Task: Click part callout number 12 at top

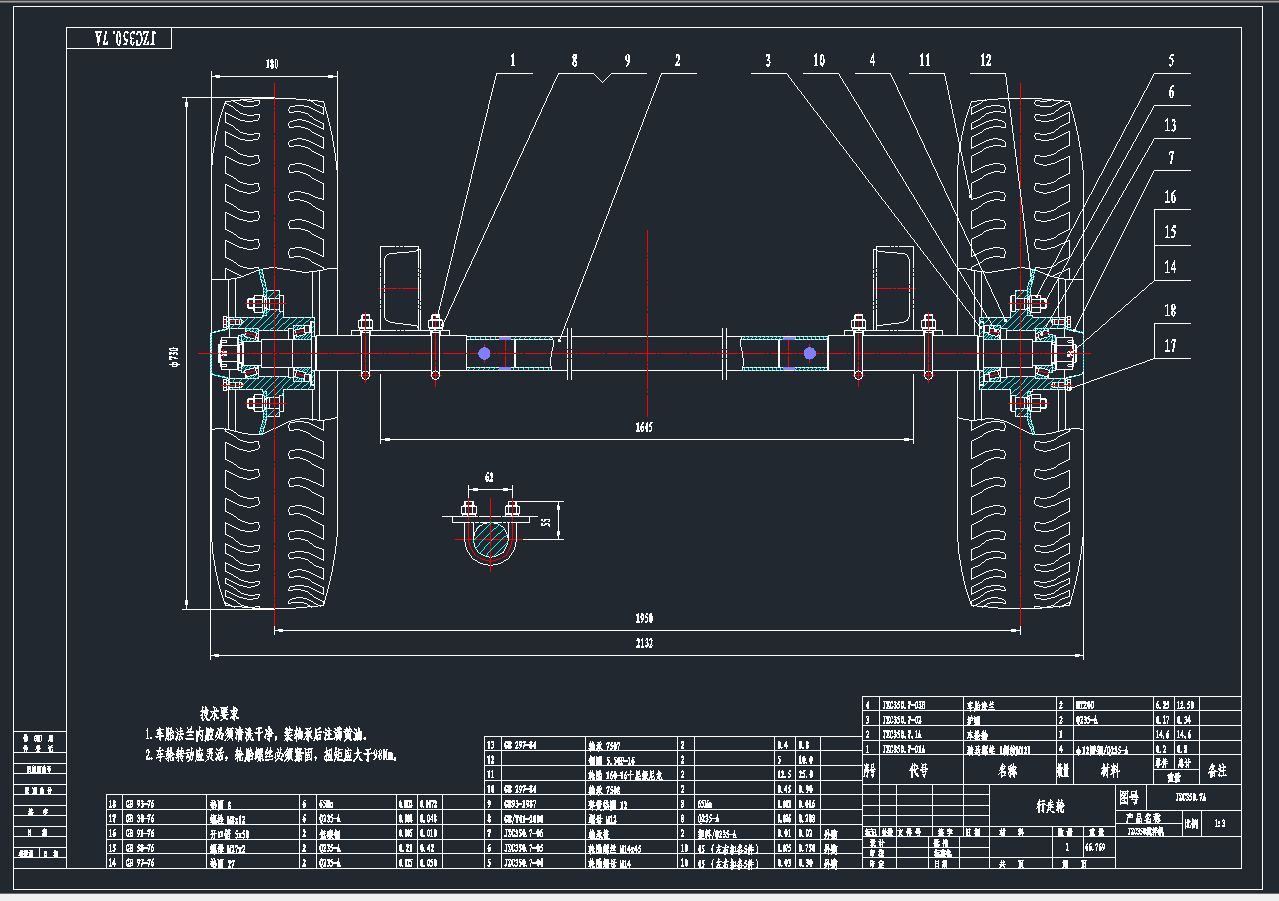Action: coord(986,61)
